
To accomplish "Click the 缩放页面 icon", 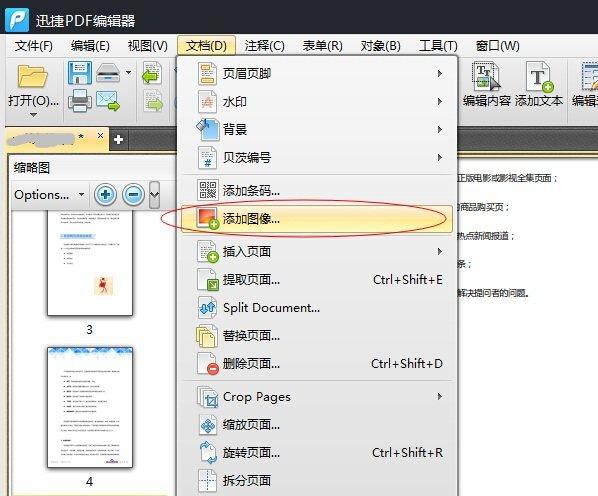I will point(208,425).
